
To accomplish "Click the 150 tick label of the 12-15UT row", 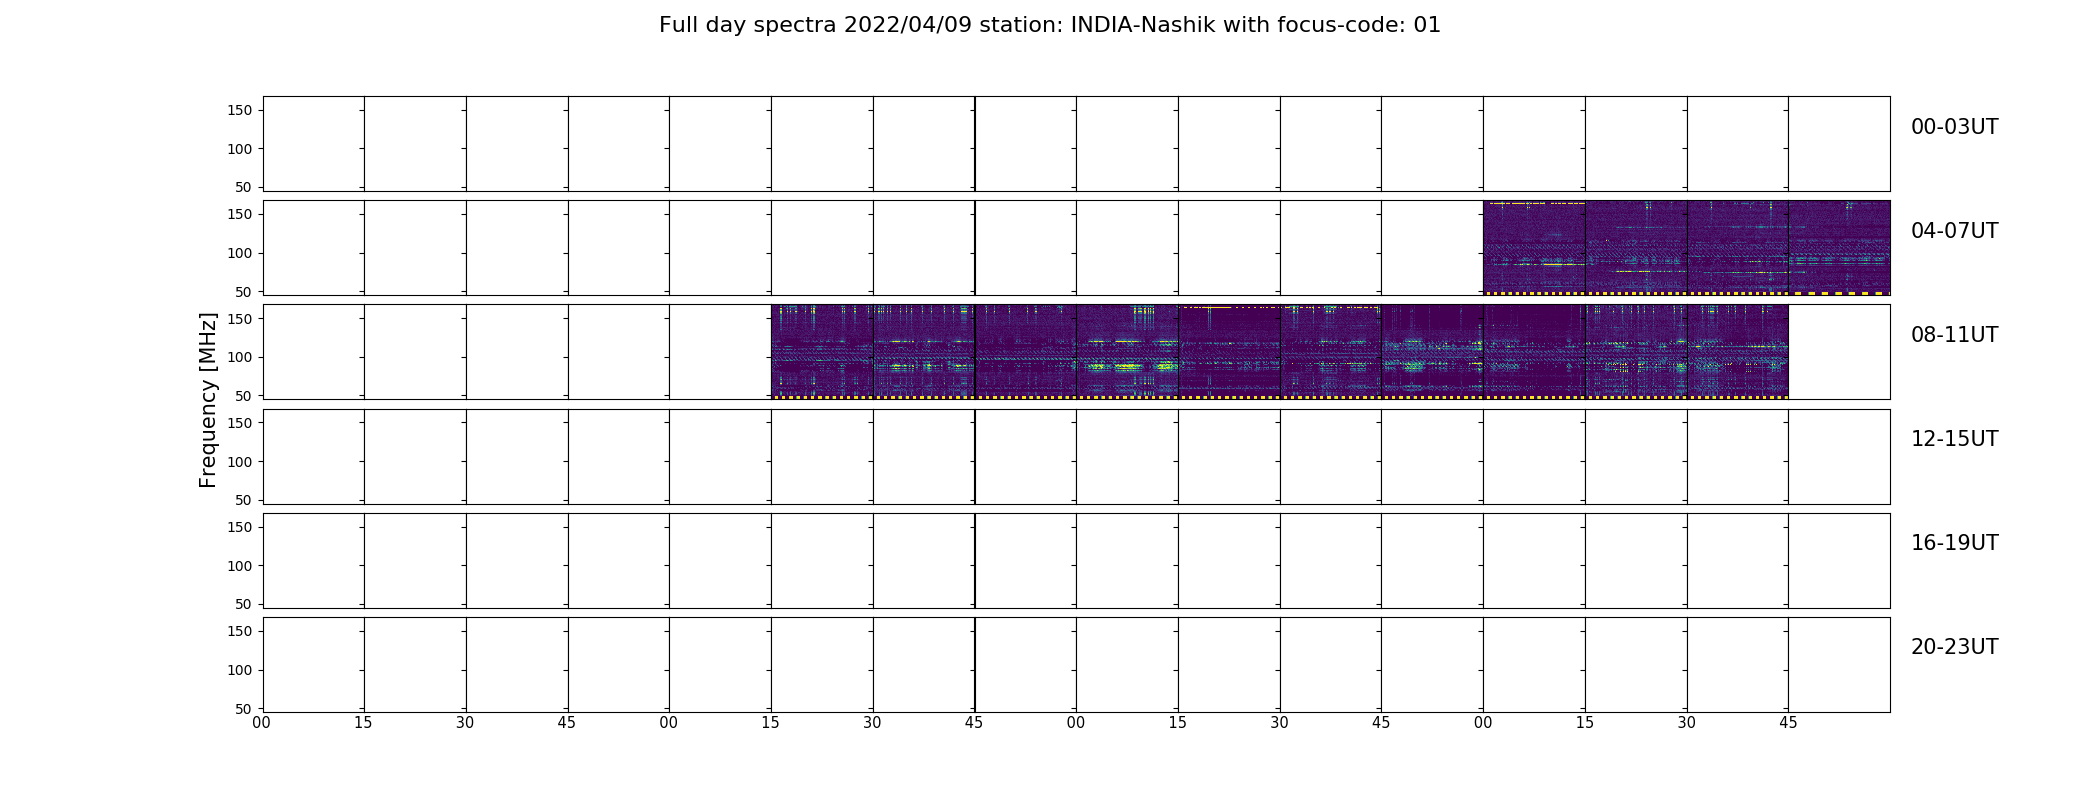I will (x=240, y=423).
